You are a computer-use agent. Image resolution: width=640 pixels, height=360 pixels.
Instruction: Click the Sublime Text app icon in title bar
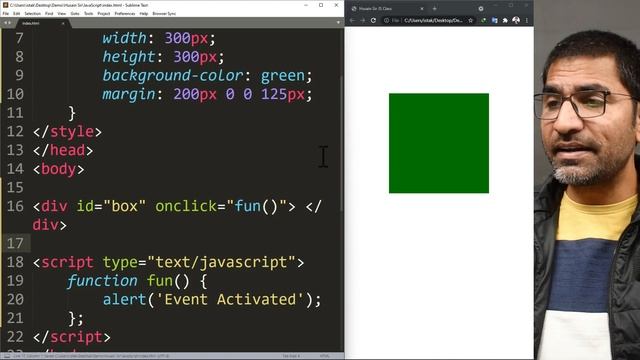(x=5, y=5)
